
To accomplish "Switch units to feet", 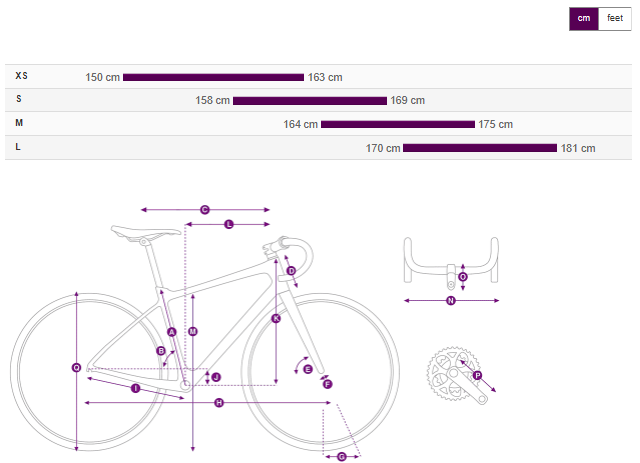I will point(615,18).
